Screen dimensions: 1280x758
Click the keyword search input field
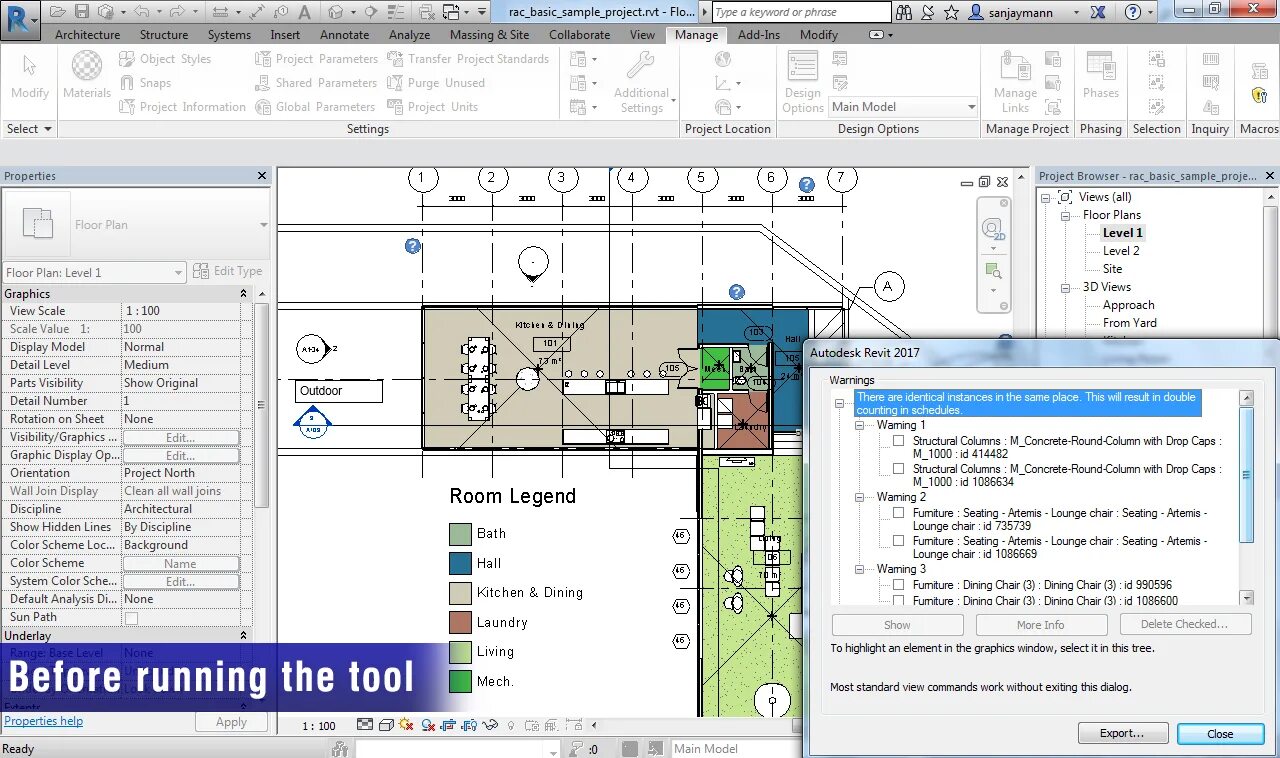[x=800, y=12]
